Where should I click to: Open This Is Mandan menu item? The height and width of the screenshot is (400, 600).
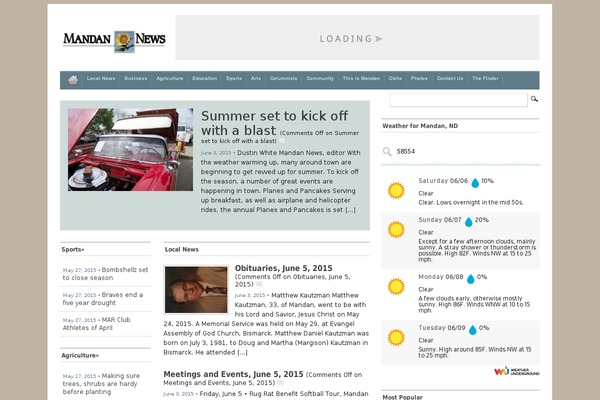[x=361, y=78]
